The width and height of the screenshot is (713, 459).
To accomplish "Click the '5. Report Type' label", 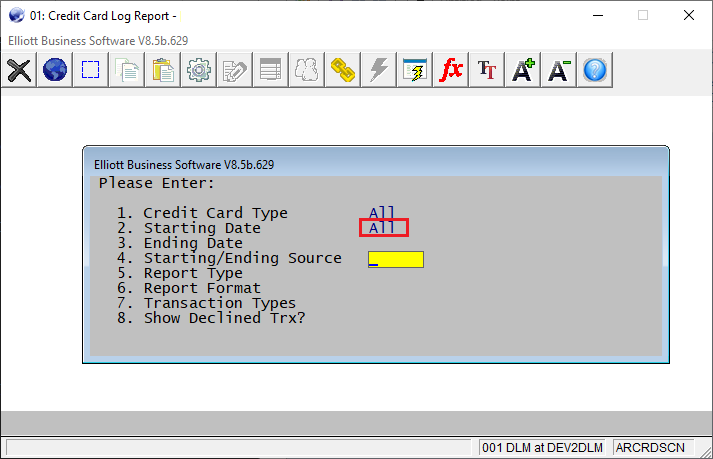I will pos(180,272).
